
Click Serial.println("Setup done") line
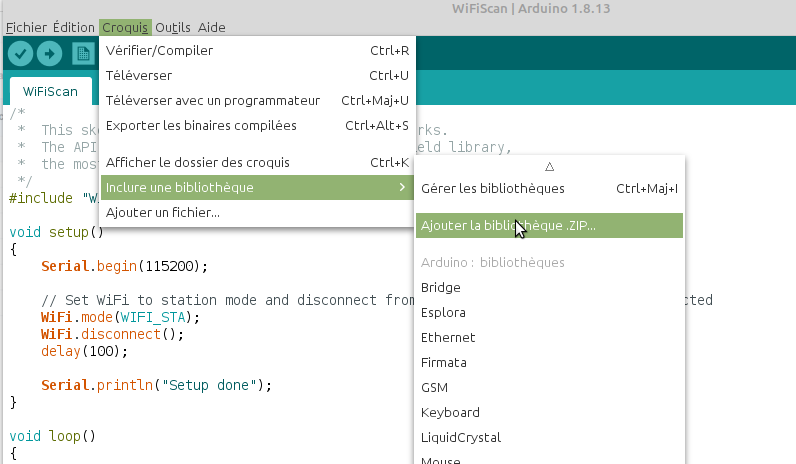[x=156, y=385]
